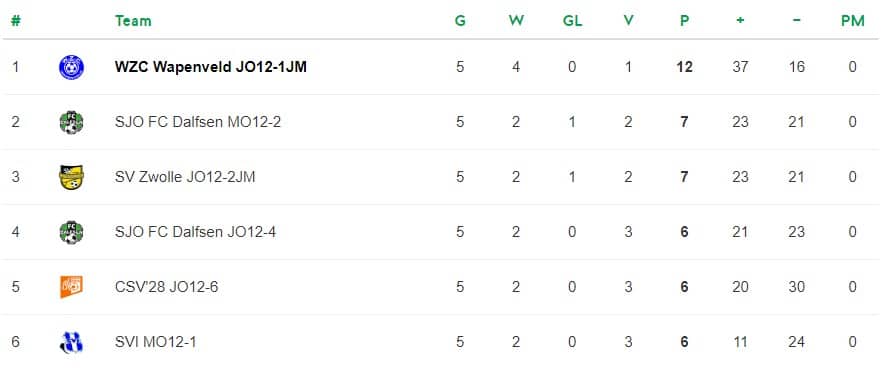Viewport: 881px width, 368px height.
Task: Click the Team column header
Action: pyautogui.click(x=133, y=21)
